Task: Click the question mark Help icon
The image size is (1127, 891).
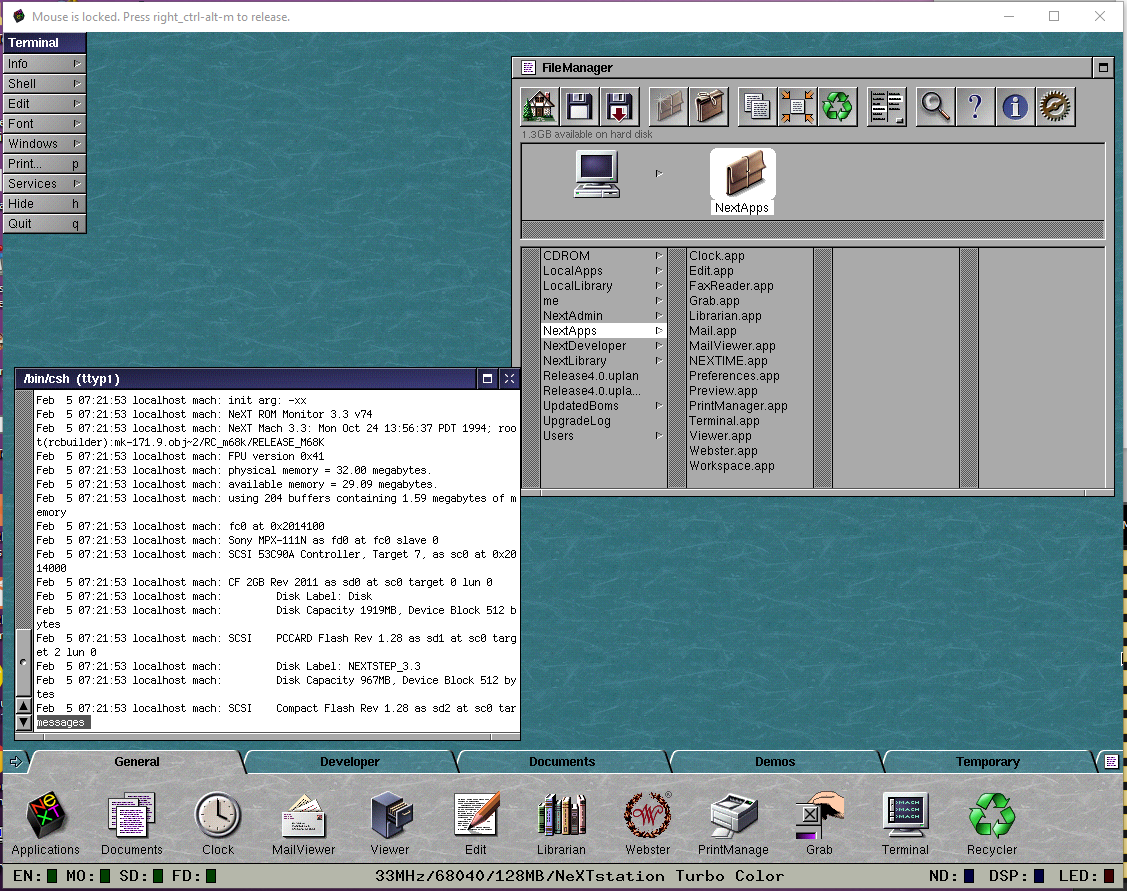Action: (975, 106)
